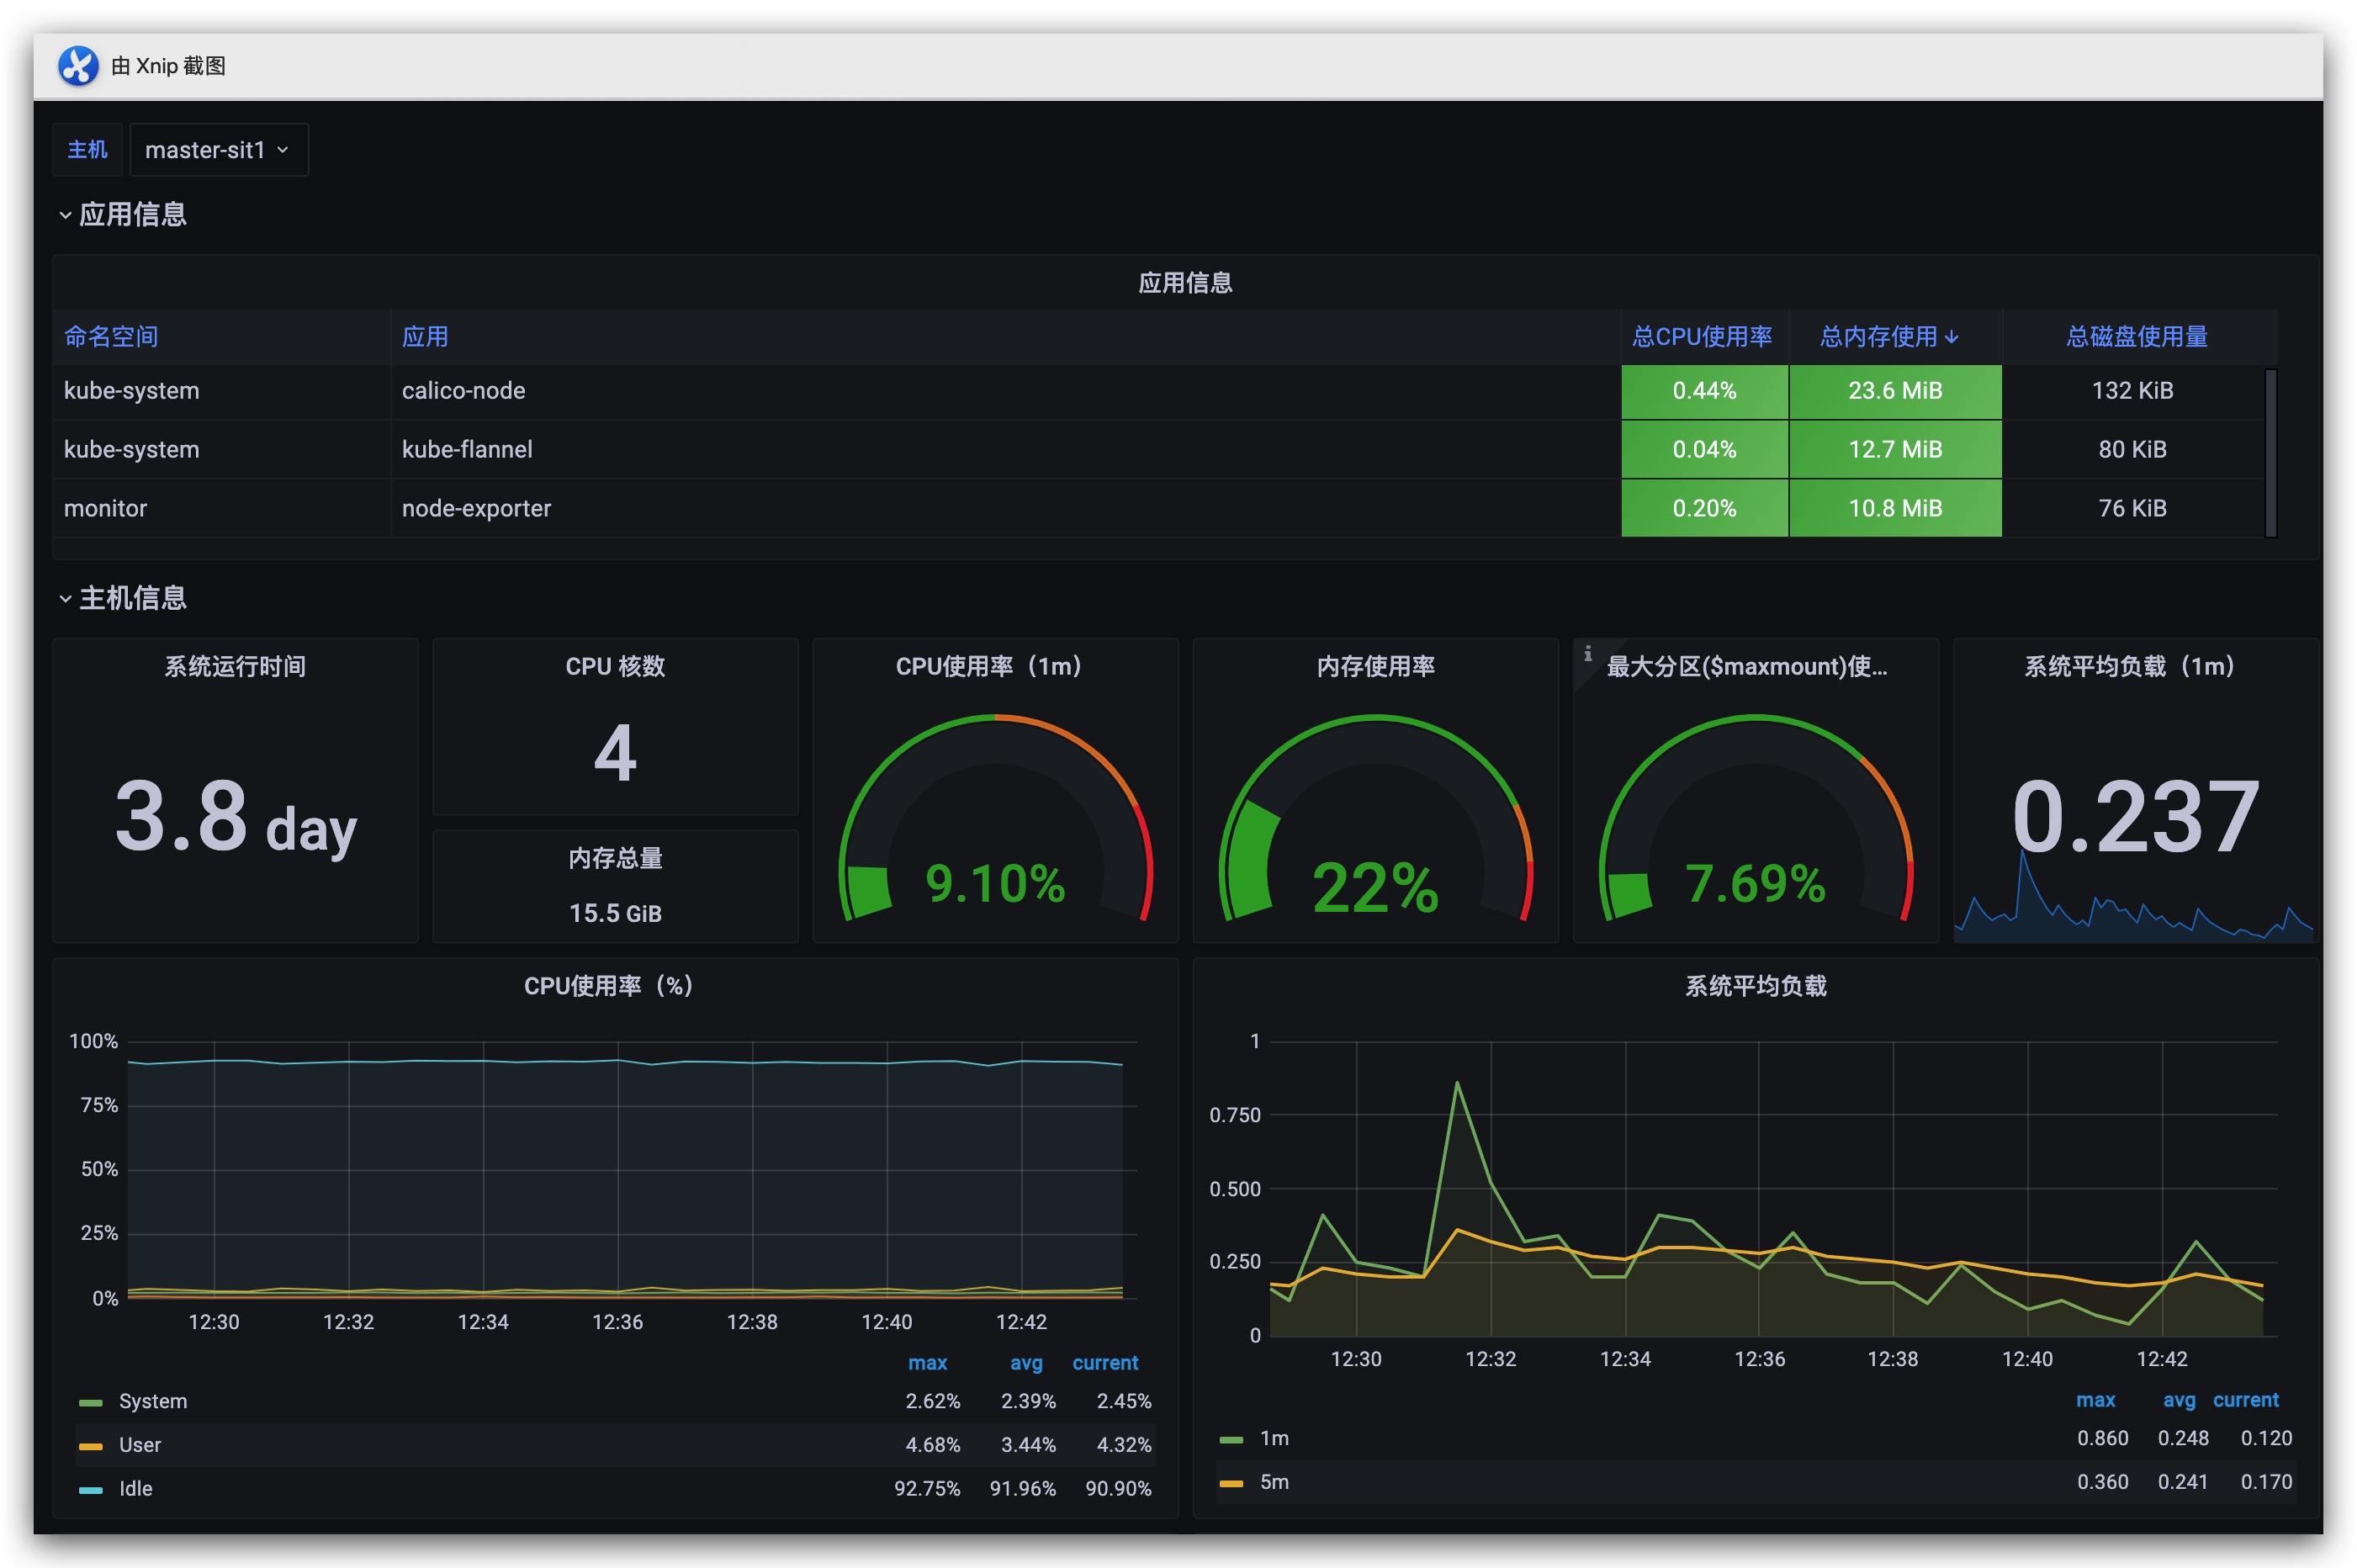Click the sort arrow on 总内存使用 column

coord(1951,337)
